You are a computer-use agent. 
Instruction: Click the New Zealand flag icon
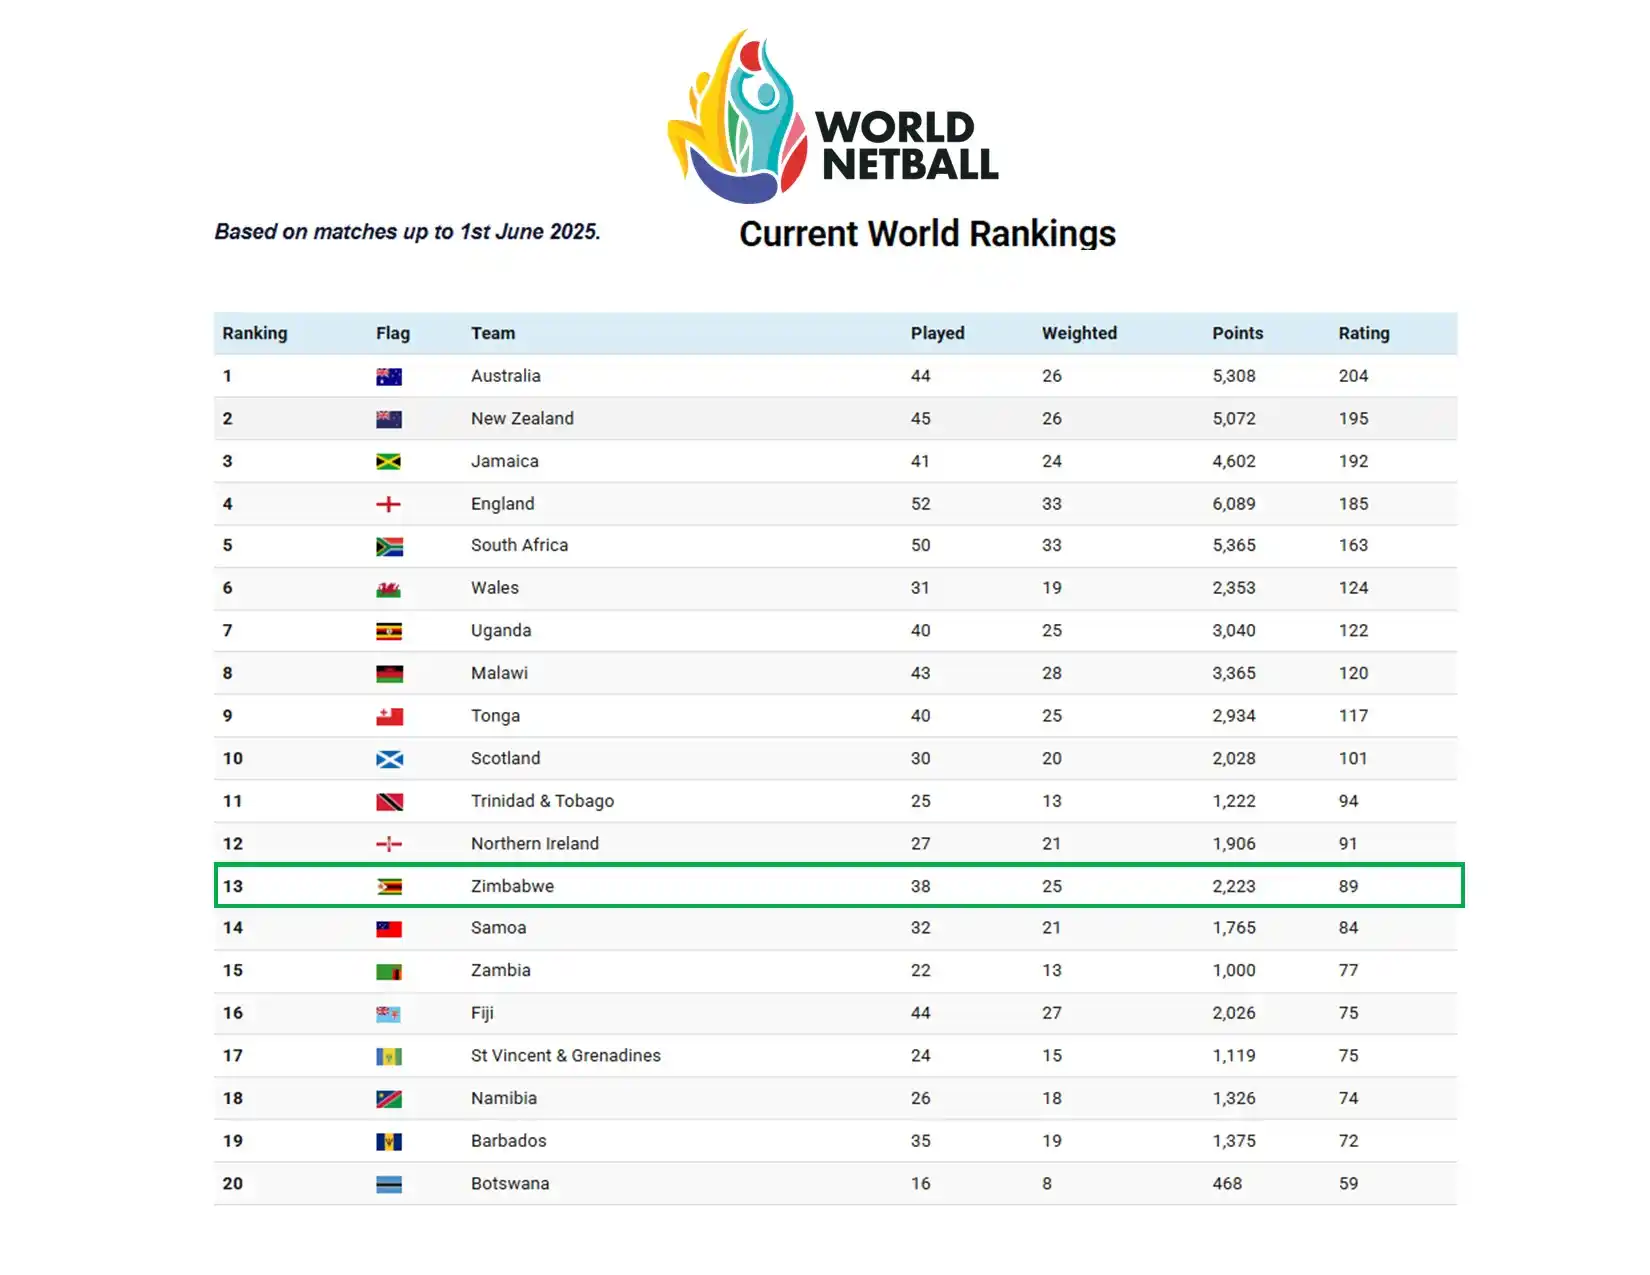[x=389, y=420]
